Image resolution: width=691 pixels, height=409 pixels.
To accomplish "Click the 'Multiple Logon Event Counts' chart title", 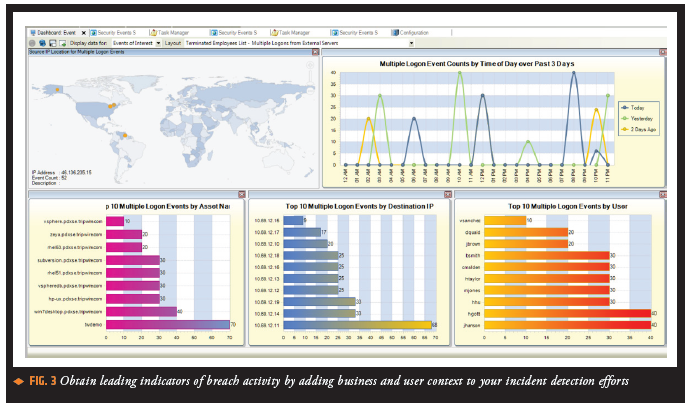I will point(477,64).
